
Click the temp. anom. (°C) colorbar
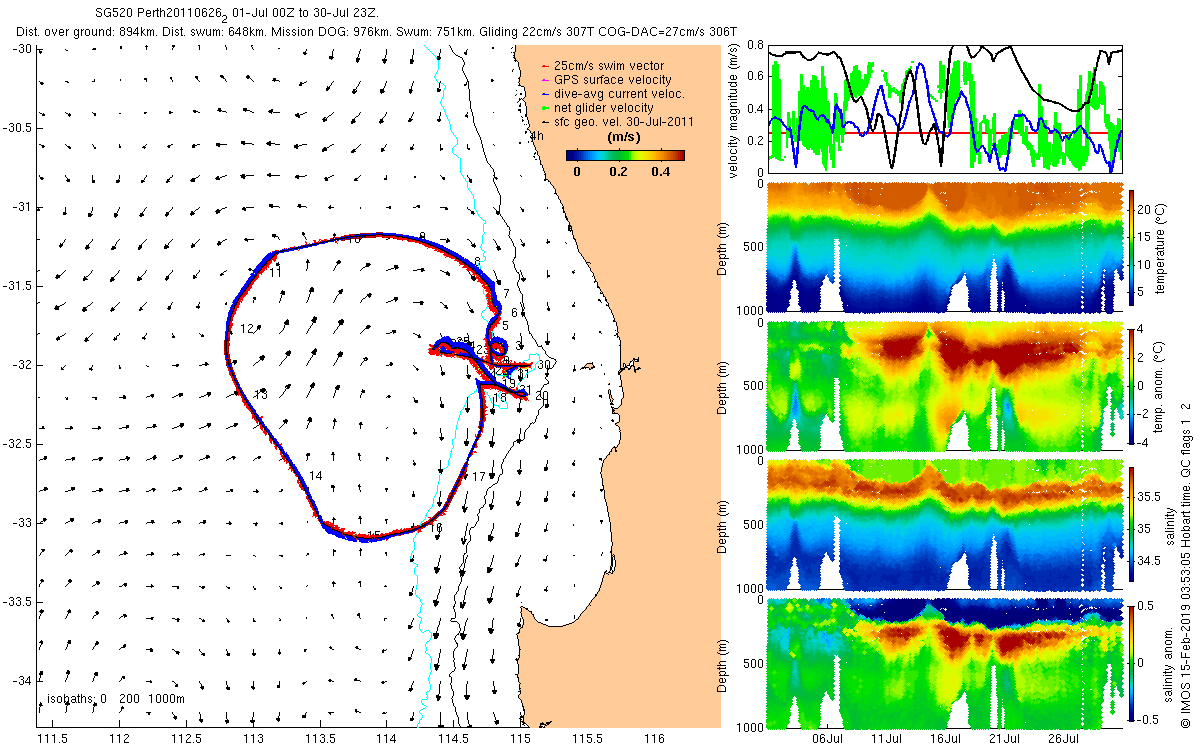point(1132,385)
